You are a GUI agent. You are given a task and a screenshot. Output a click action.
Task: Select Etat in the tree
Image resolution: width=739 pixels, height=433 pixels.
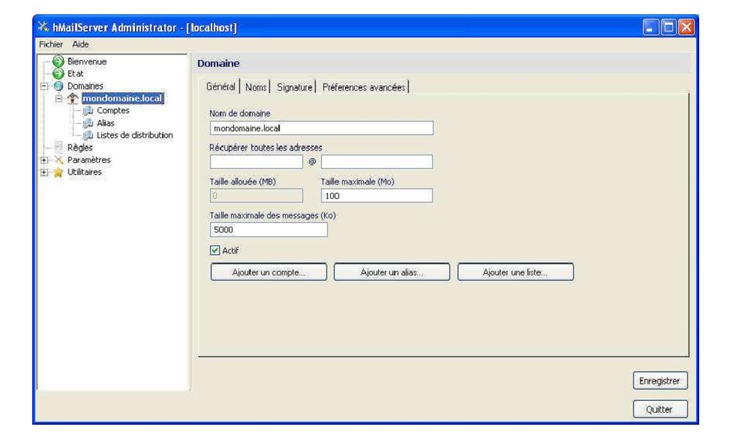click(x=75, y=74)
